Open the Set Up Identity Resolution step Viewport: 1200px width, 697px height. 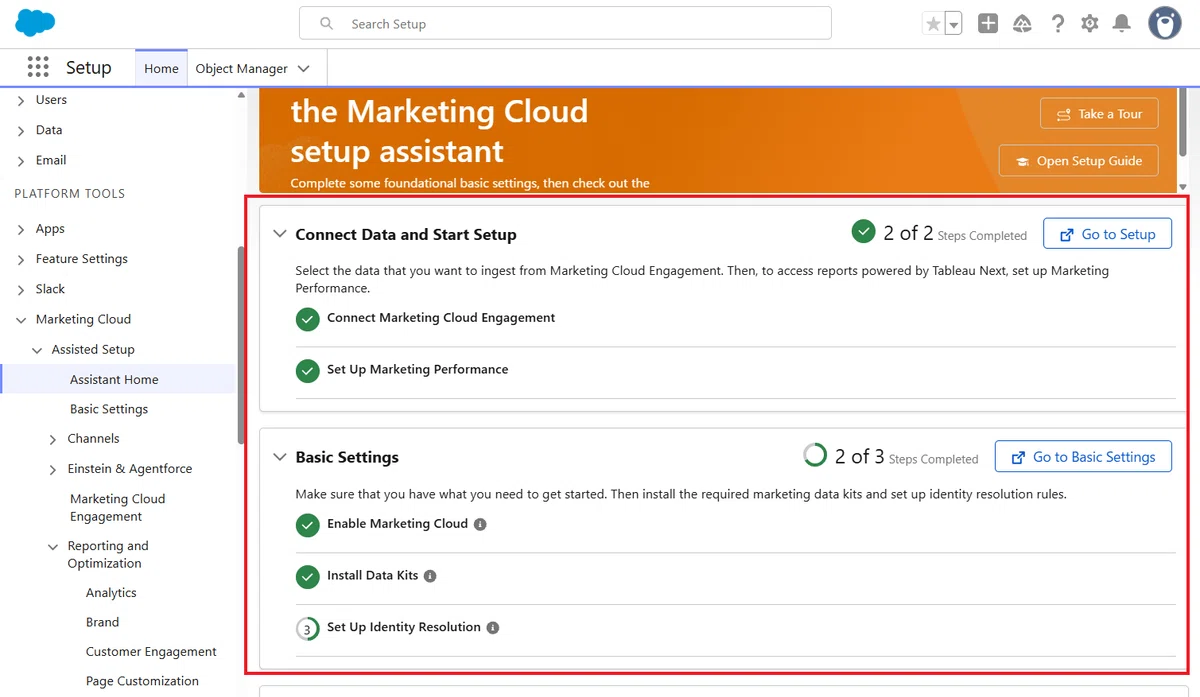pos(404,628)
